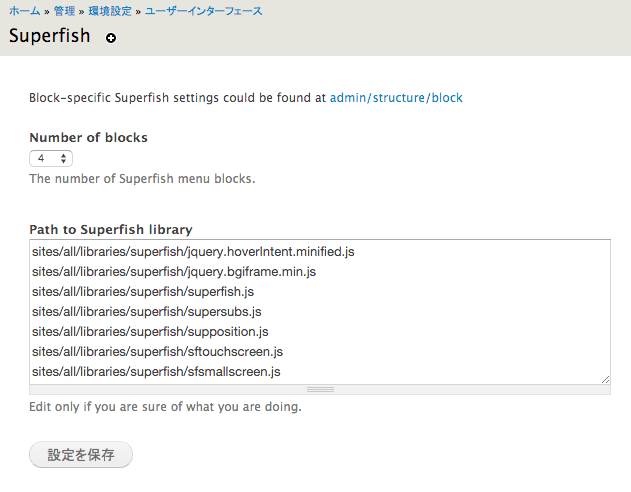This screenshot has height=492, width=631.
Task: Click the Superfish page title
Action: pos(49,36)
